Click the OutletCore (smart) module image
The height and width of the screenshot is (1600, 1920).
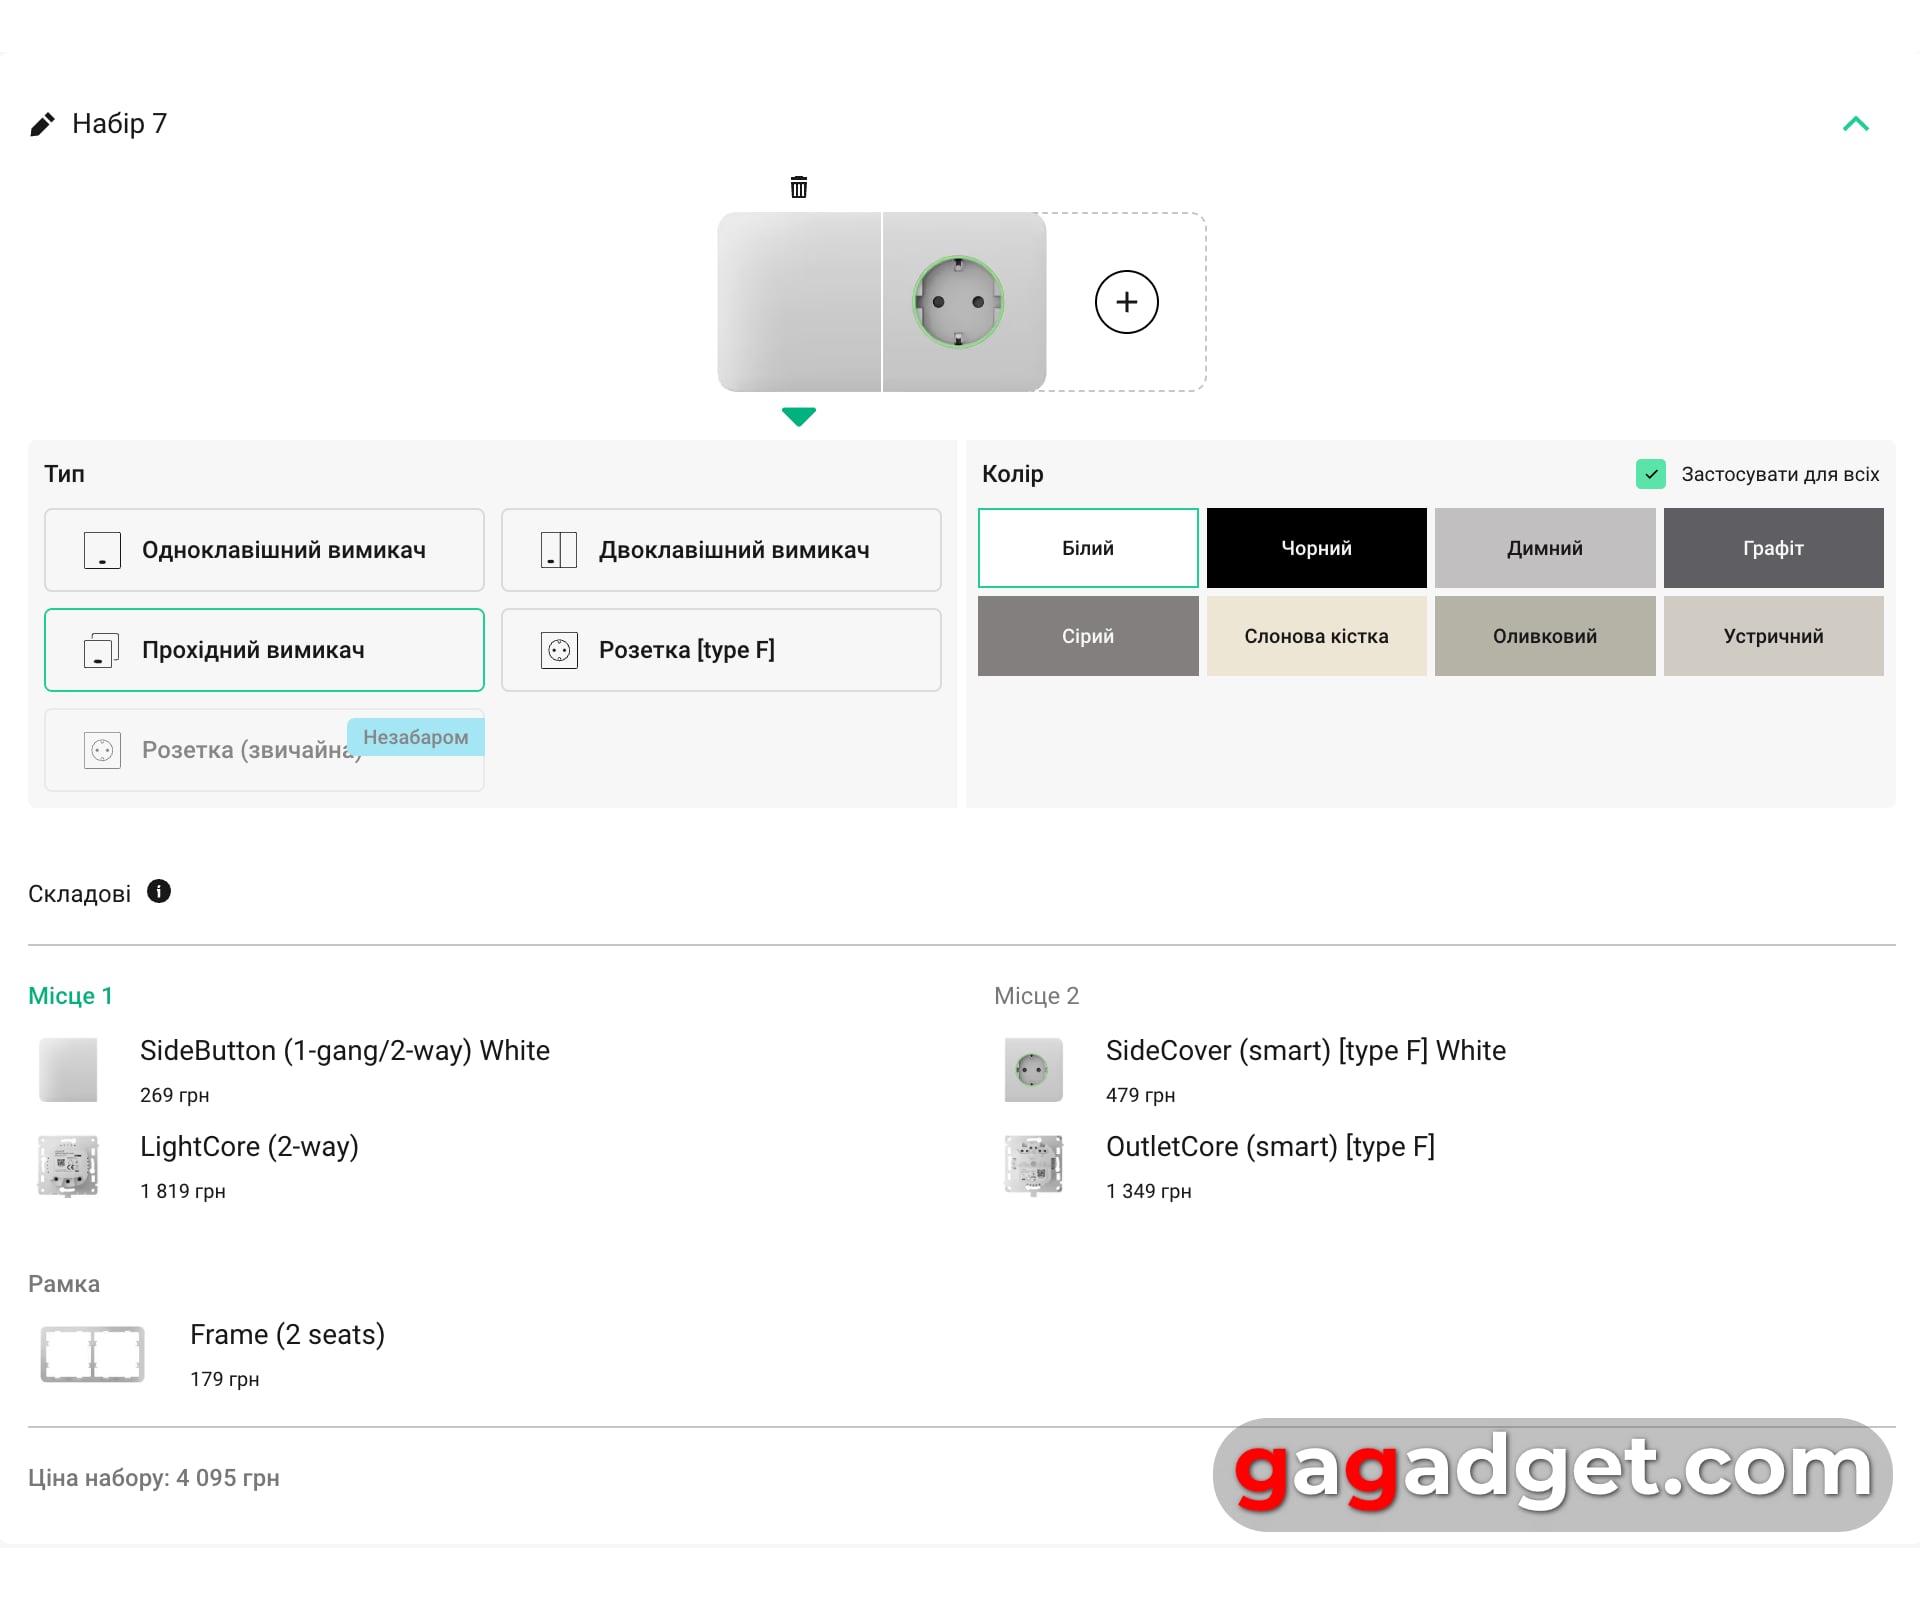[x=1033, y=1165]
